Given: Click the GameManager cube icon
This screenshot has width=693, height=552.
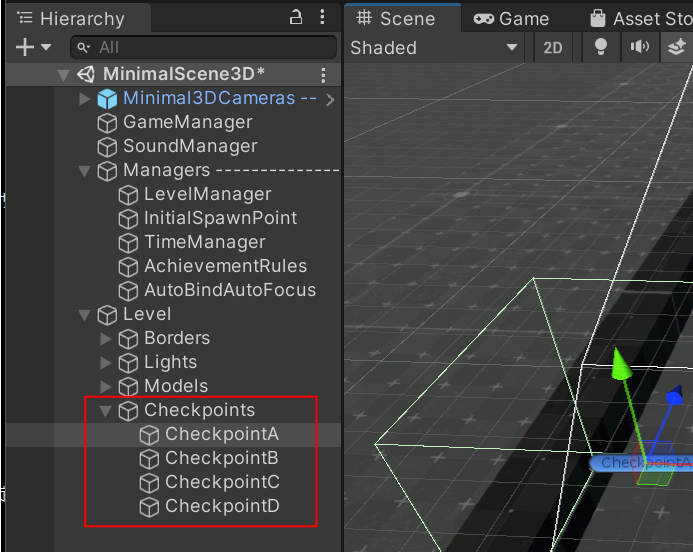Looking at the screenshot, I should tap(107, 123).
